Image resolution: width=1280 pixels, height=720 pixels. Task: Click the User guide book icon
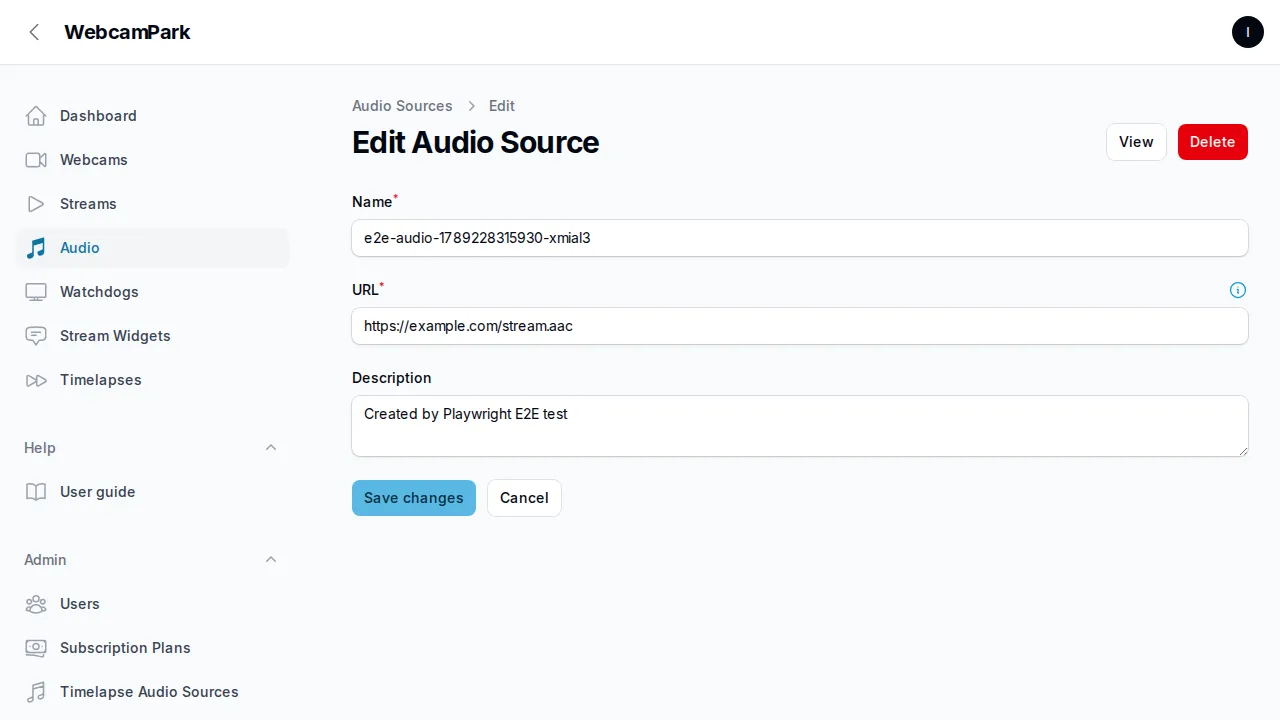[36, 492]
